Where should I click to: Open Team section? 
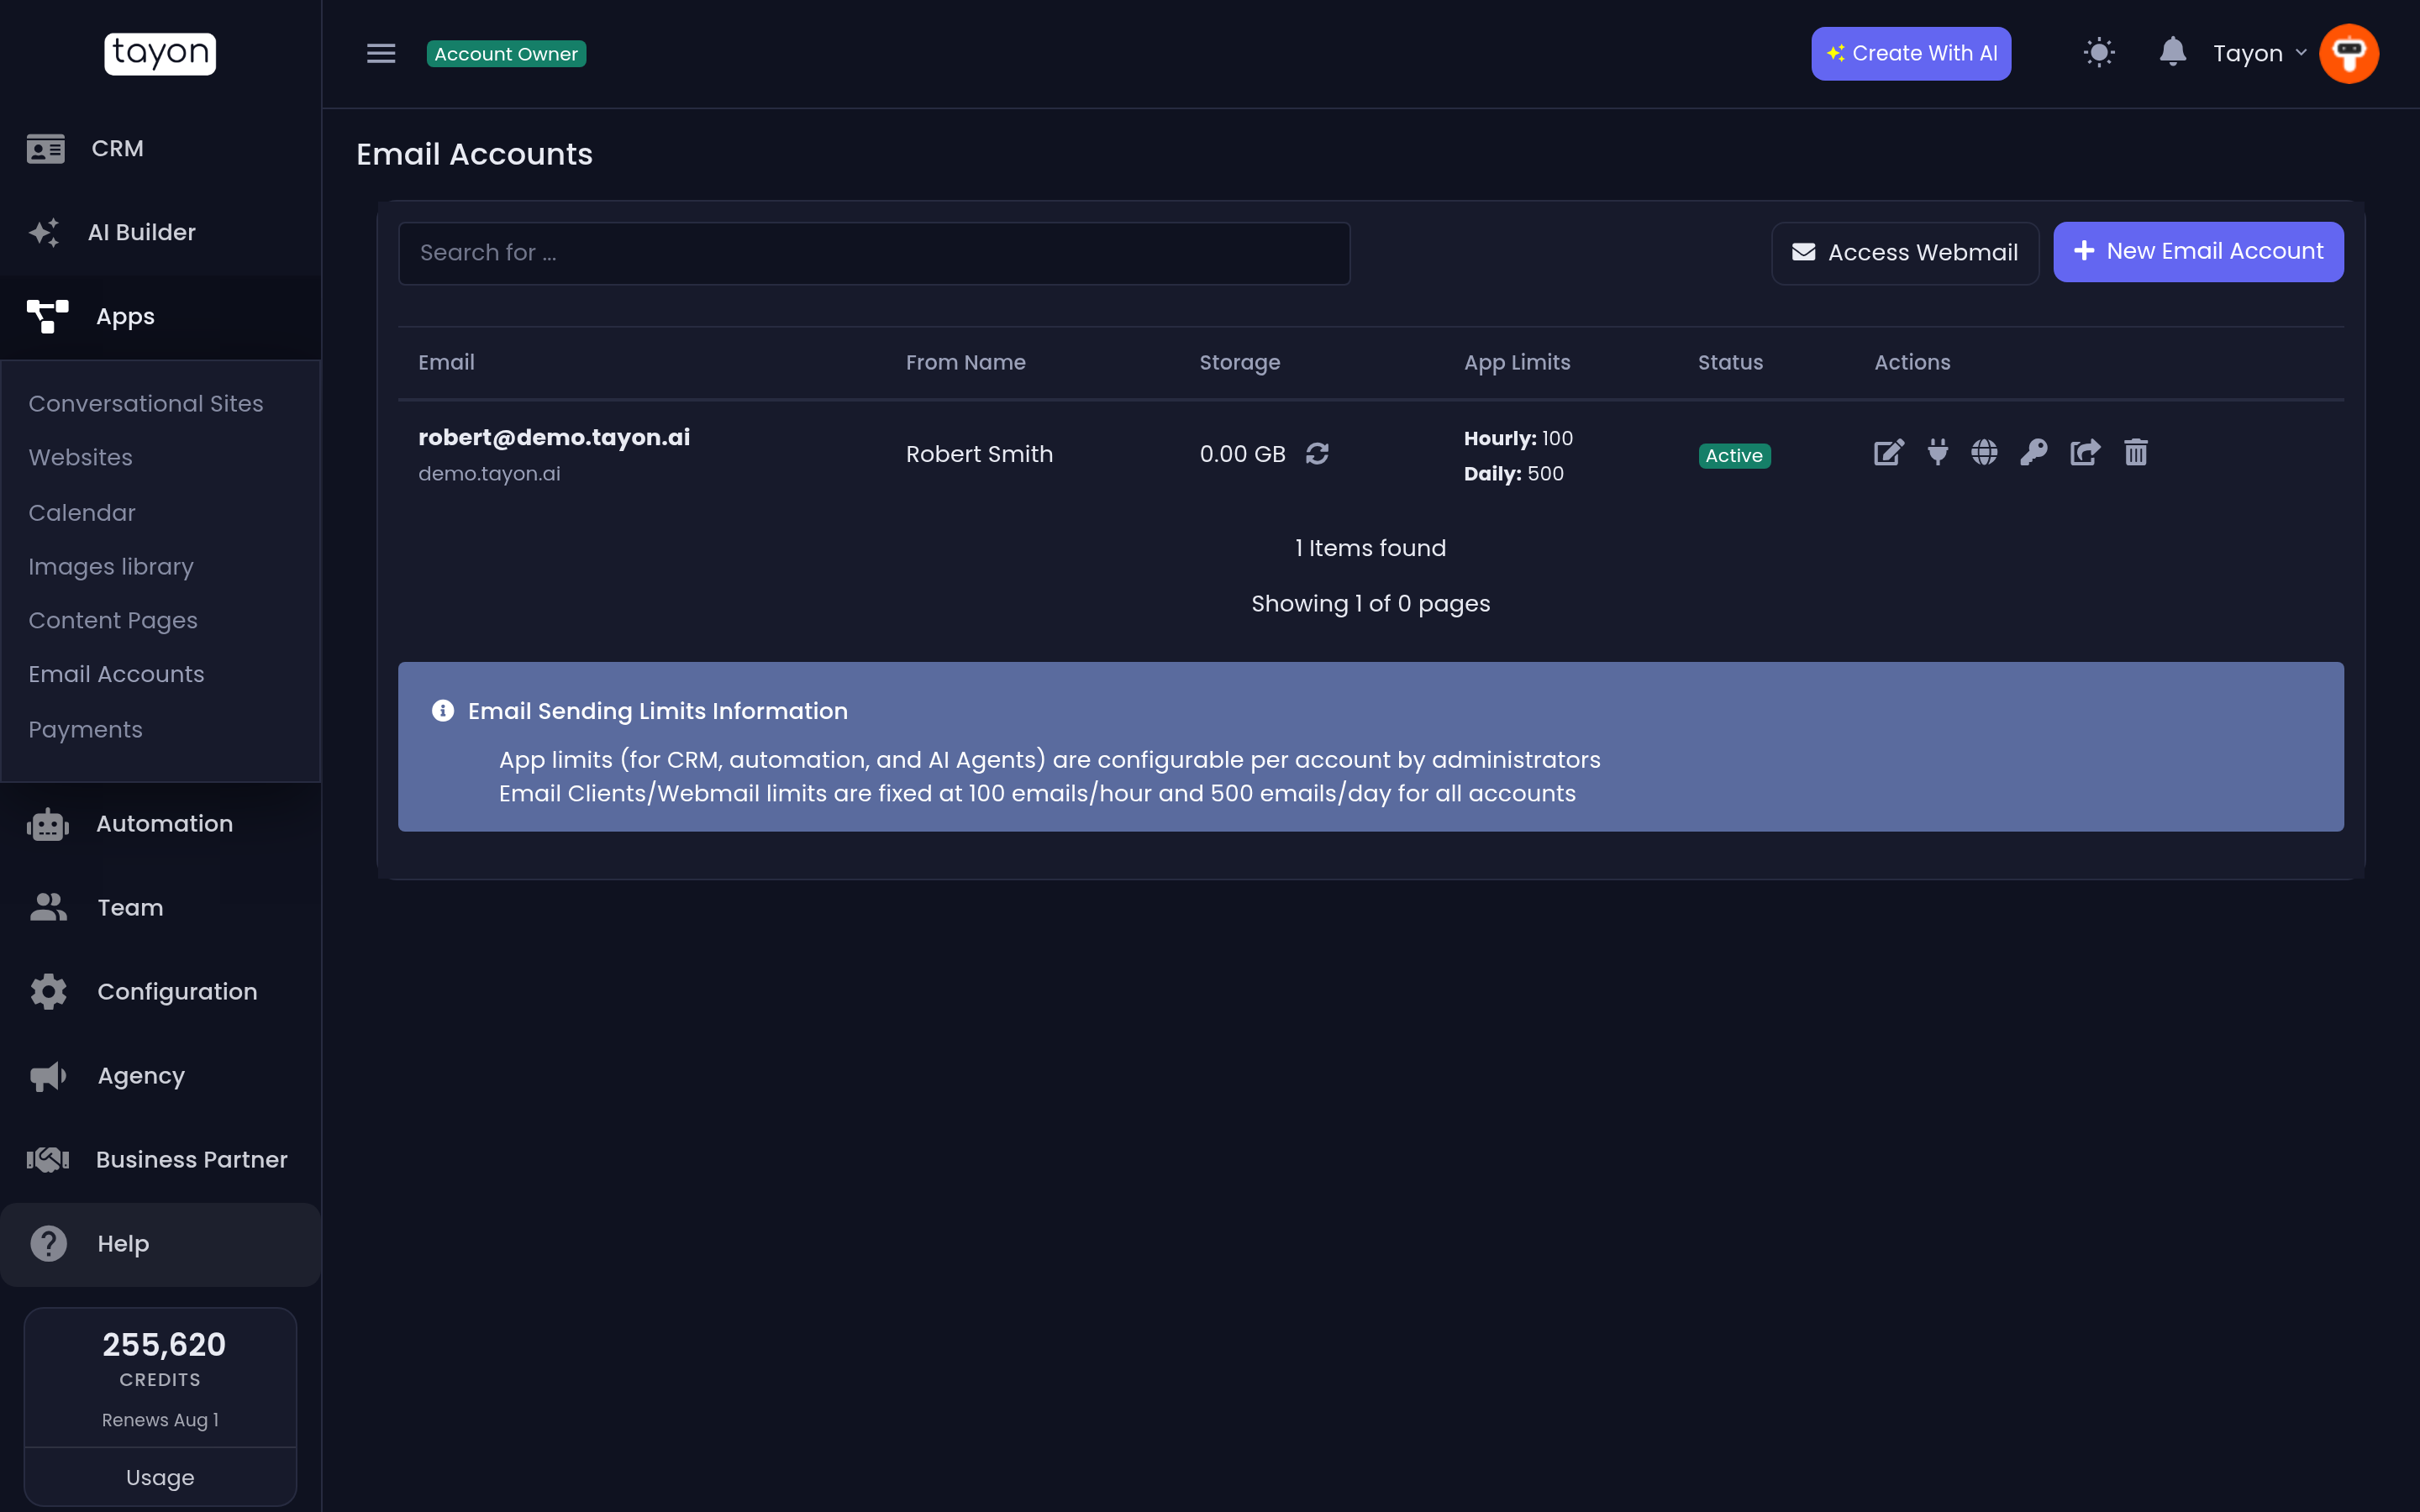(160, 908)
